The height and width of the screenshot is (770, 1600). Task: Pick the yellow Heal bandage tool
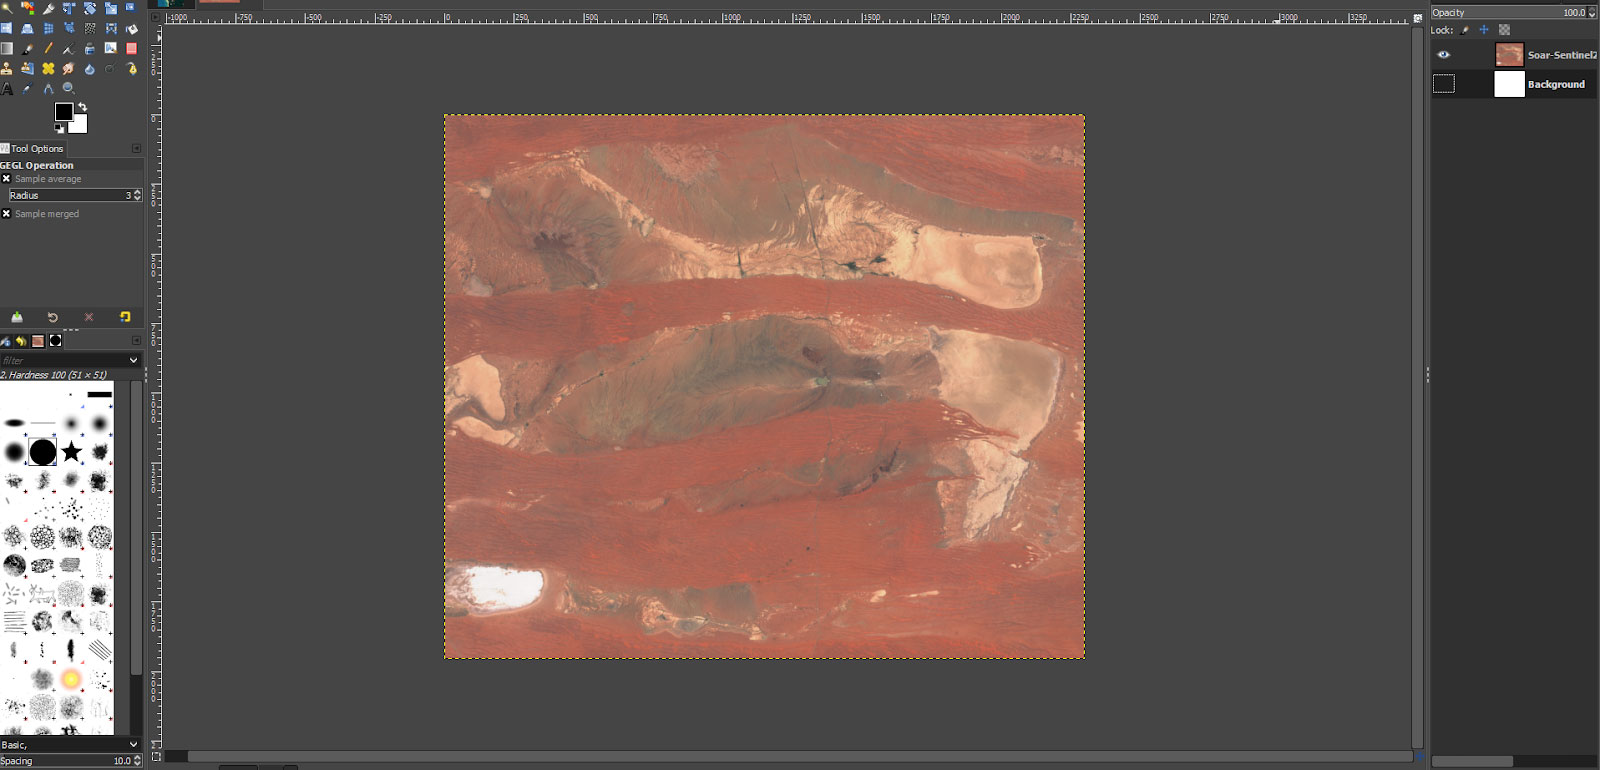(48, 68)
